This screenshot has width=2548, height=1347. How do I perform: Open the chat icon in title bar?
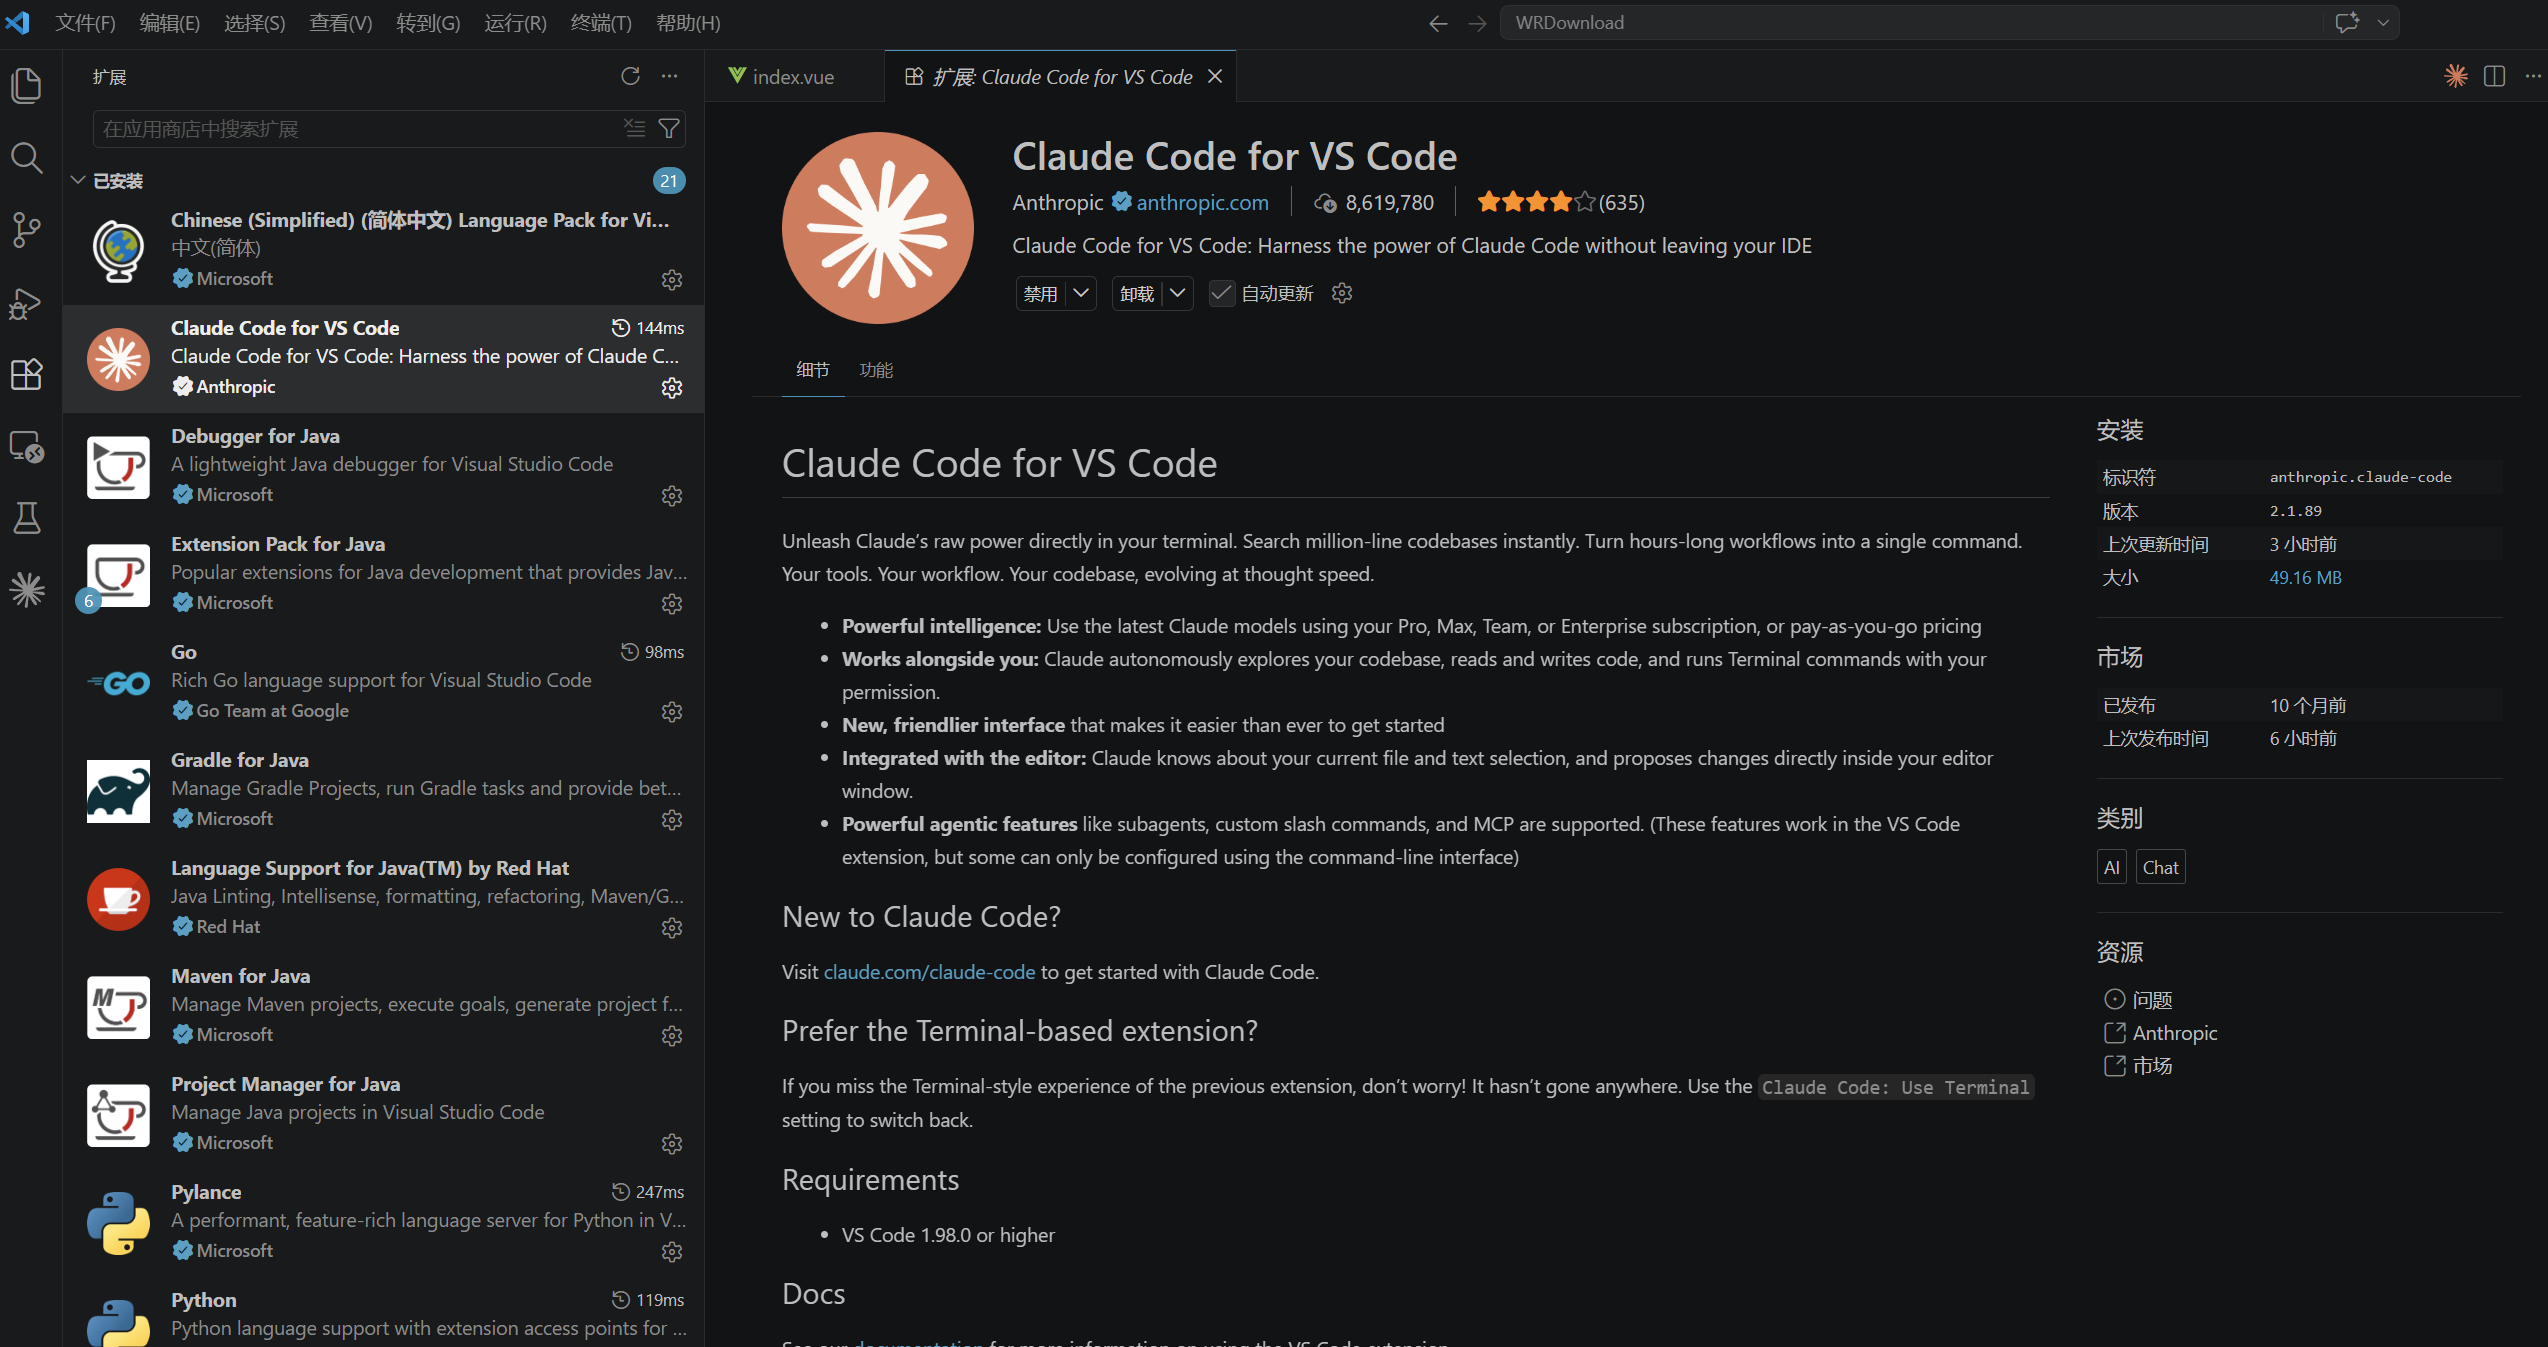[x=2347, y=23]
